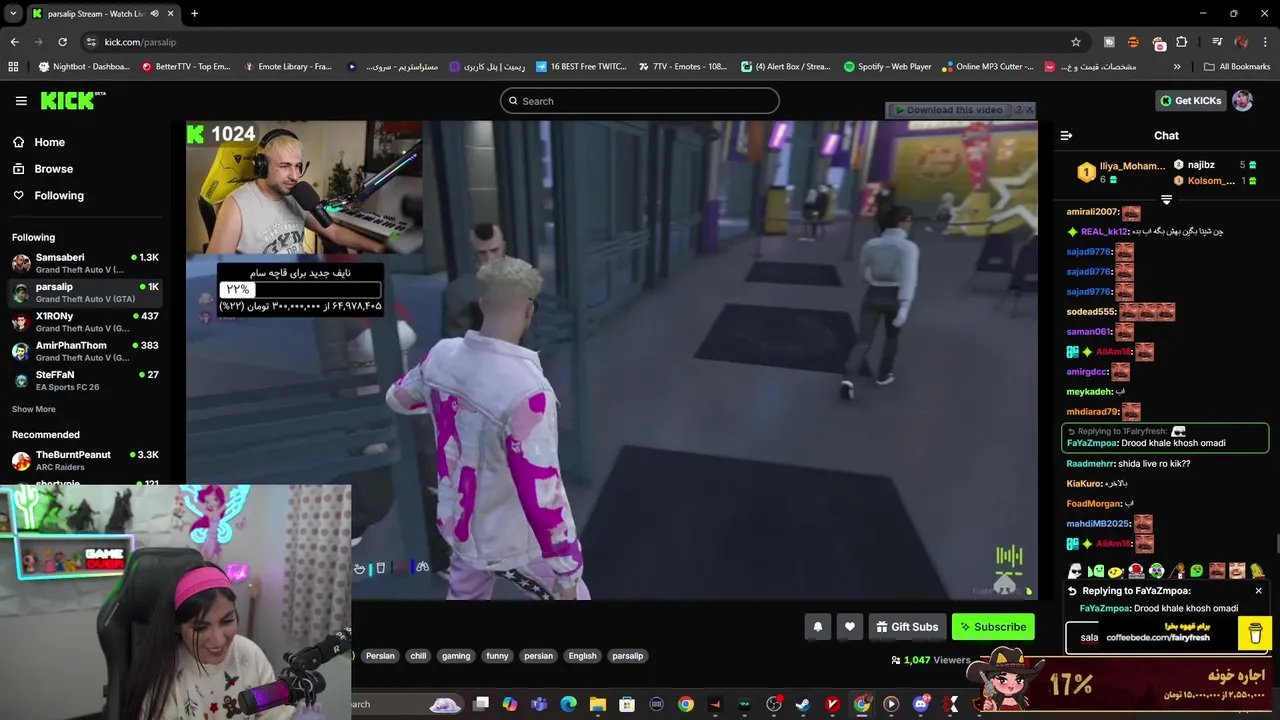The width and height of the screenshot is (1280, 720).
Task: Open AmirPhanThom channel in Following list
Action: tap(86, 351)
